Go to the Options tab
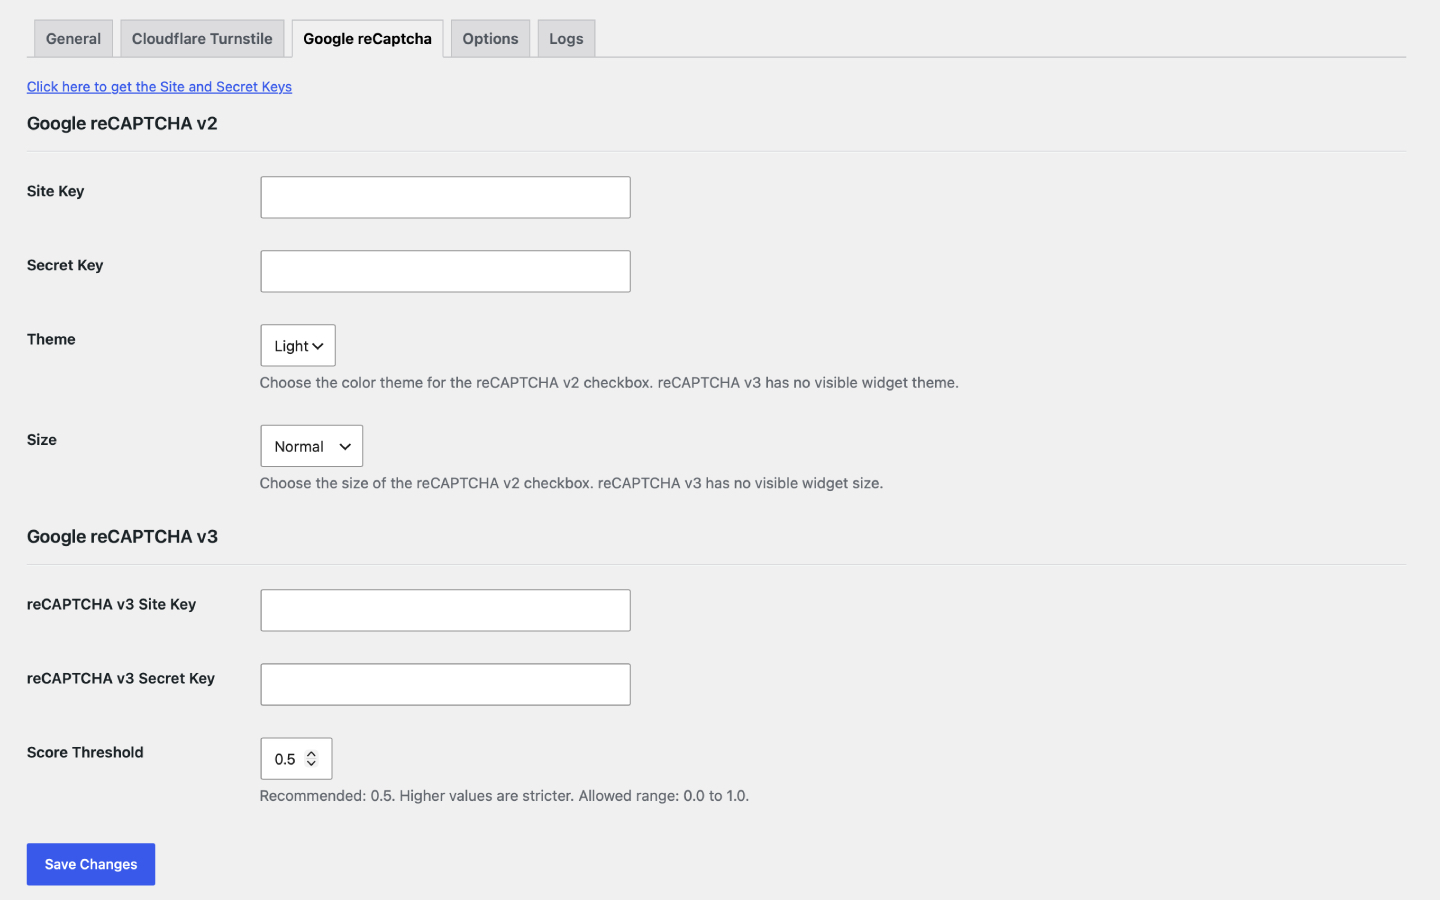Image resolution: width=1440 pixels, height=900 pixels. pos(490,39)
